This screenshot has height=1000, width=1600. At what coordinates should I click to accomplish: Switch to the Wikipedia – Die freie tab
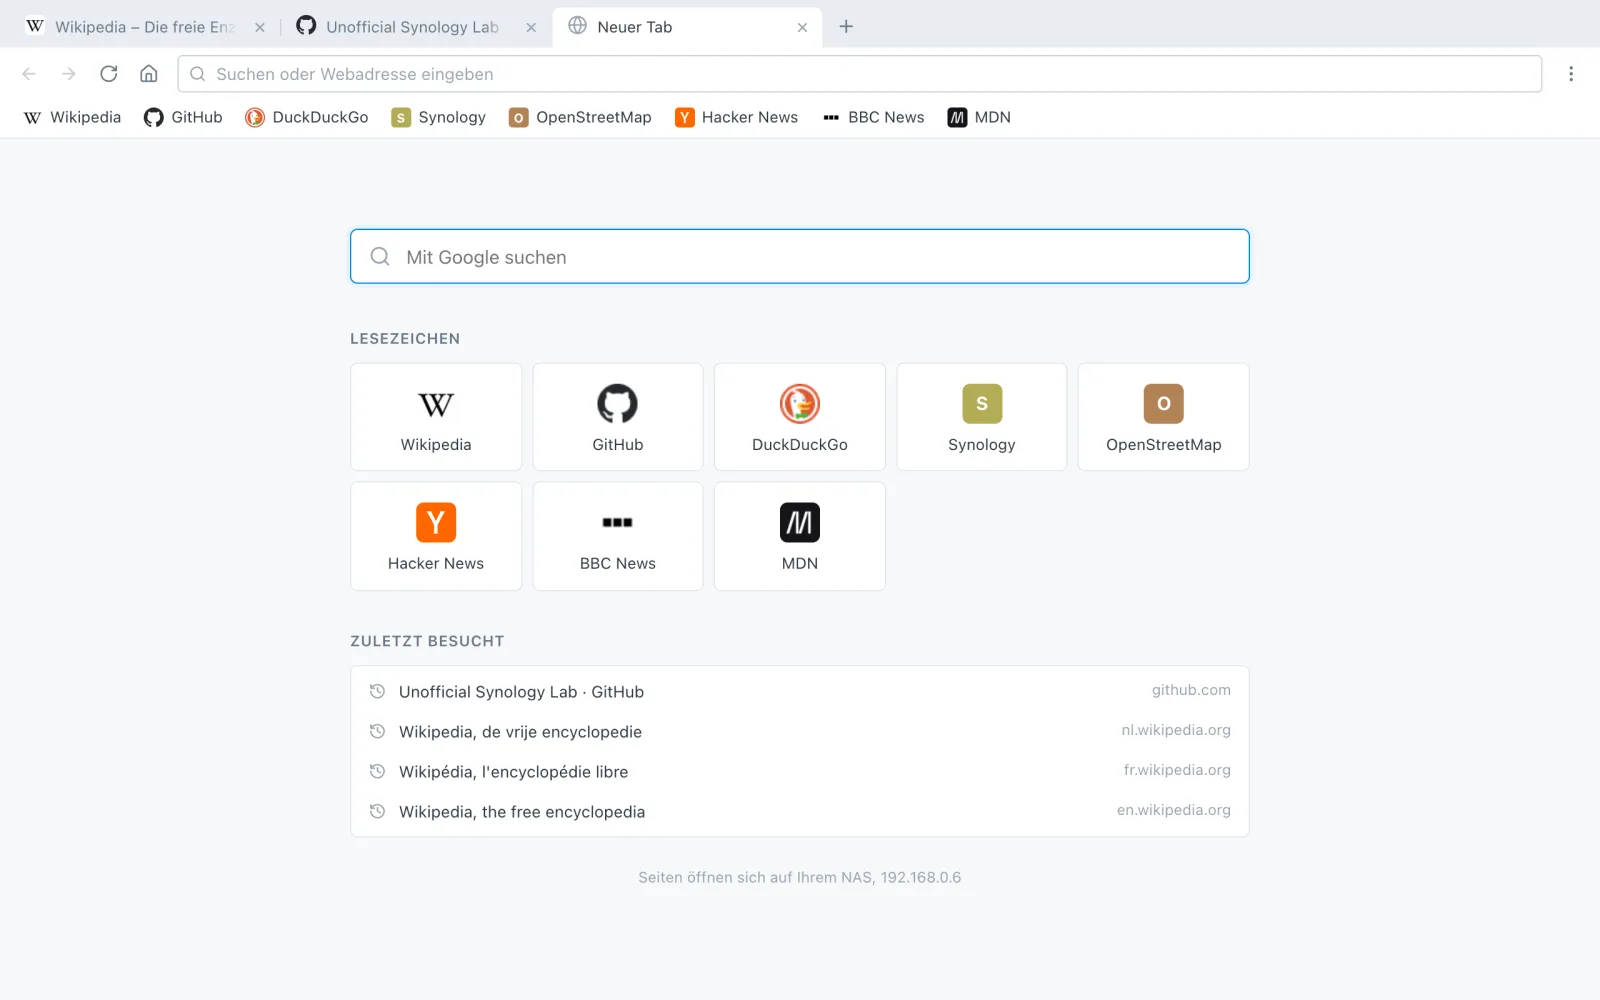(x=146, y=27)
